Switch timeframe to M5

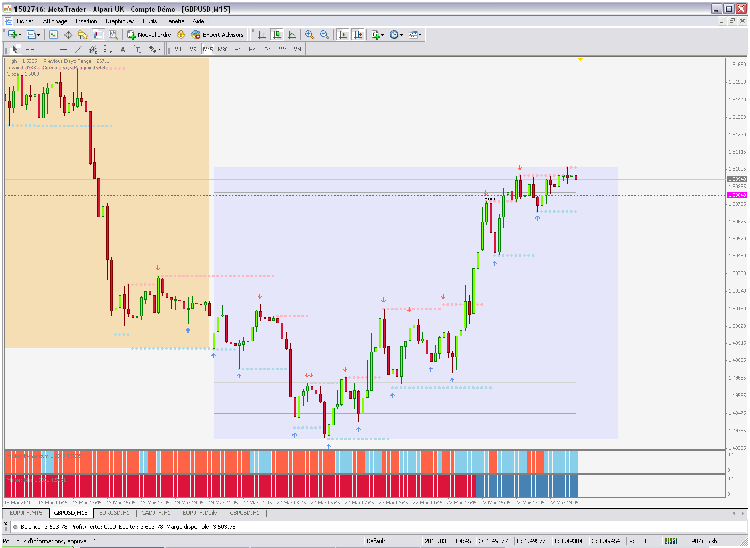(x=192, y=49)
